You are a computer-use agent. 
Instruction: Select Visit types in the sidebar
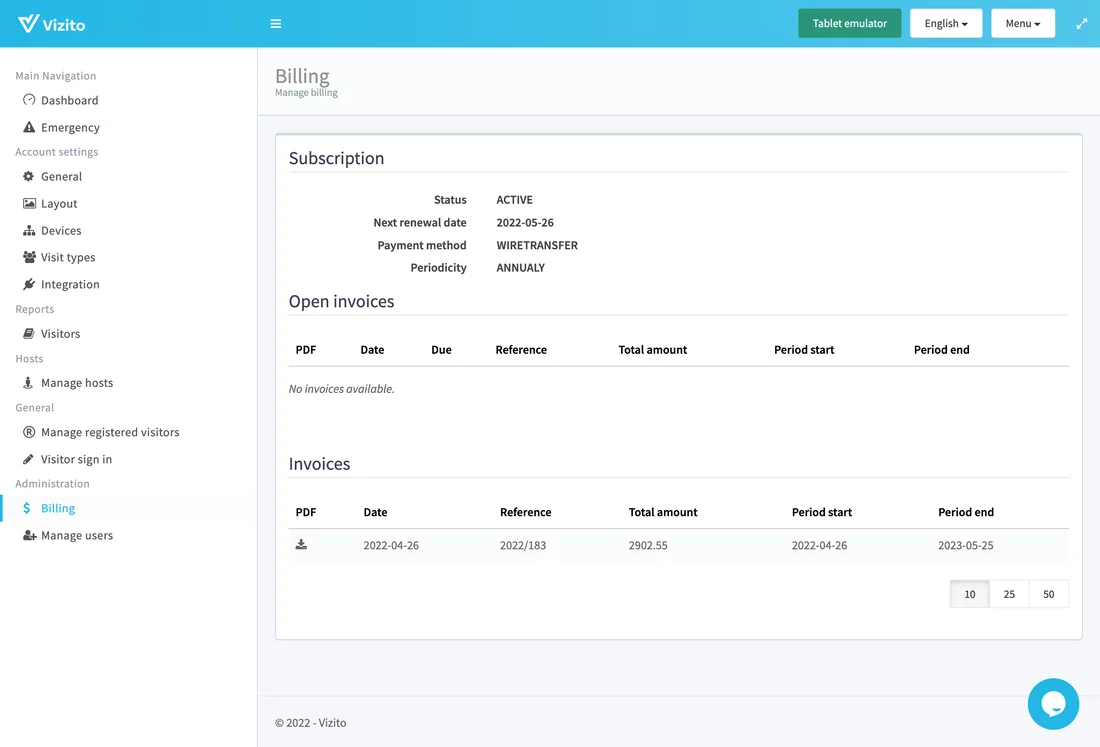pos(68,257)
